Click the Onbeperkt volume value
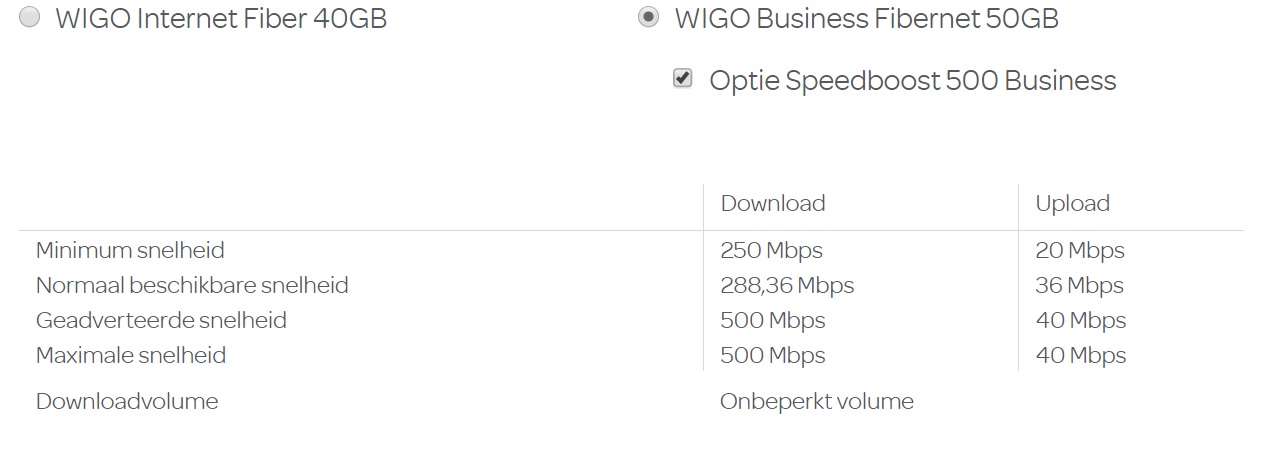This screenshot has width=1271, height=452. 816,401
